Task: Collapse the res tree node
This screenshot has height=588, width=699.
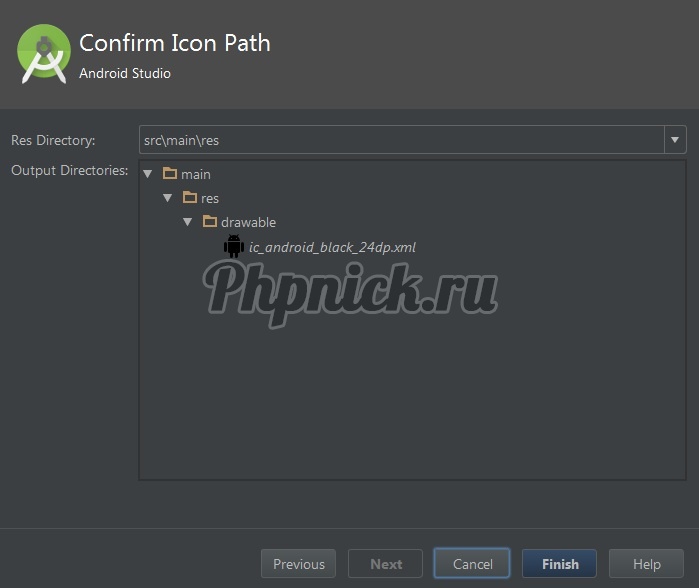Action: (168, 198)
